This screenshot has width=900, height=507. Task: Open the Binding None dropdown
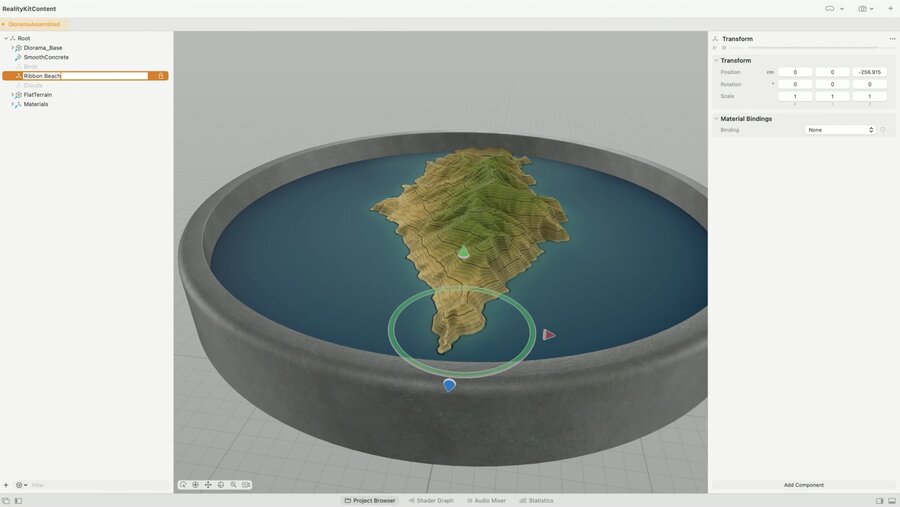(x=840, y=130)
